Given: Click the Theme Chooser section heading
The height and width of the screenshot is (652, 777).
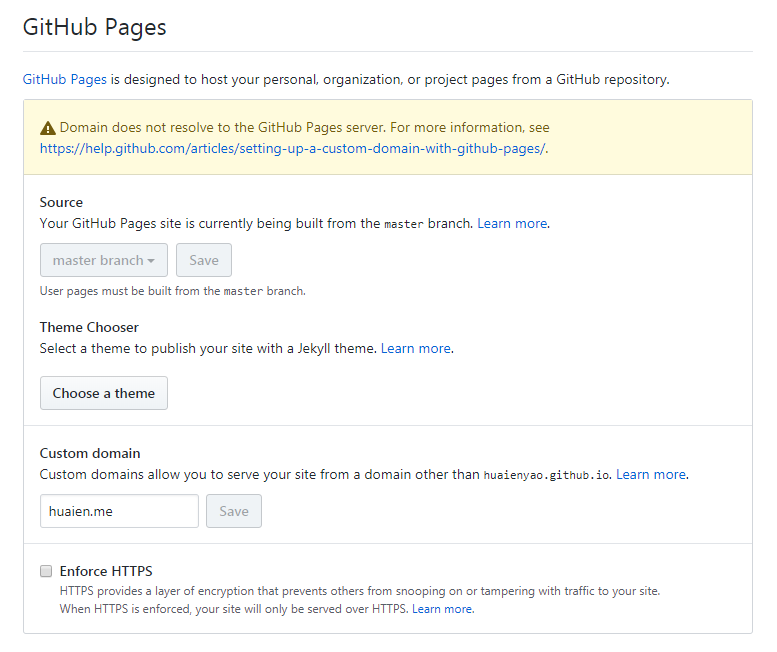Looking at the screenshot, I should click(89, 327).
